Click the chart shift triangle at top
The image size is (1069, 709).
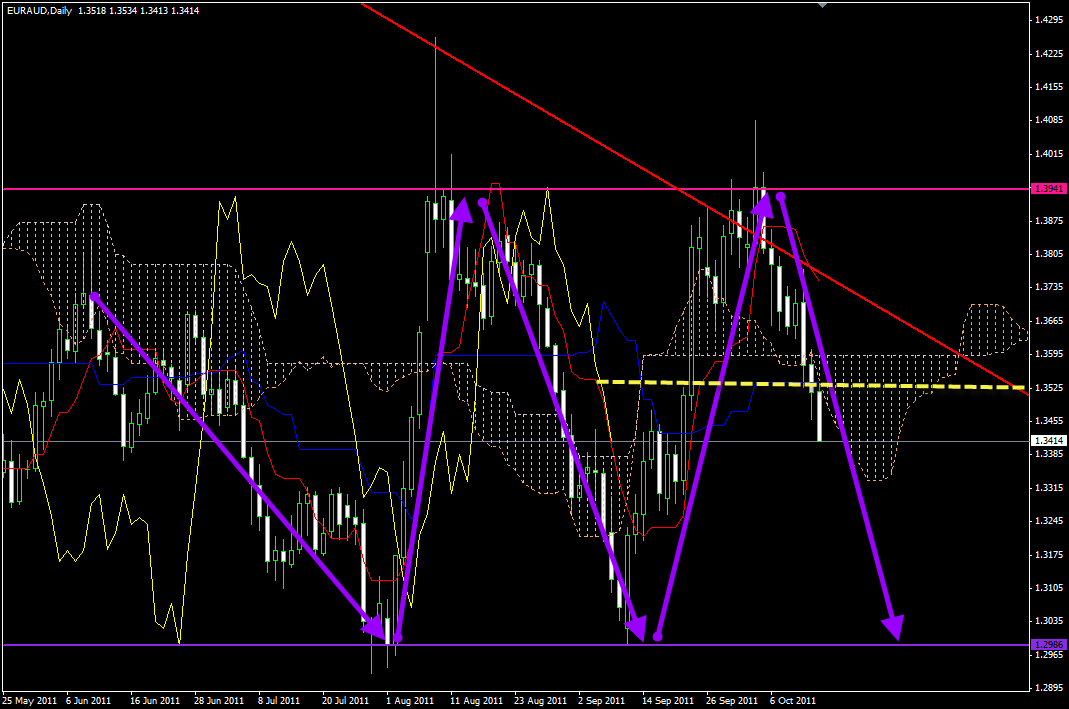click(822, 5)
